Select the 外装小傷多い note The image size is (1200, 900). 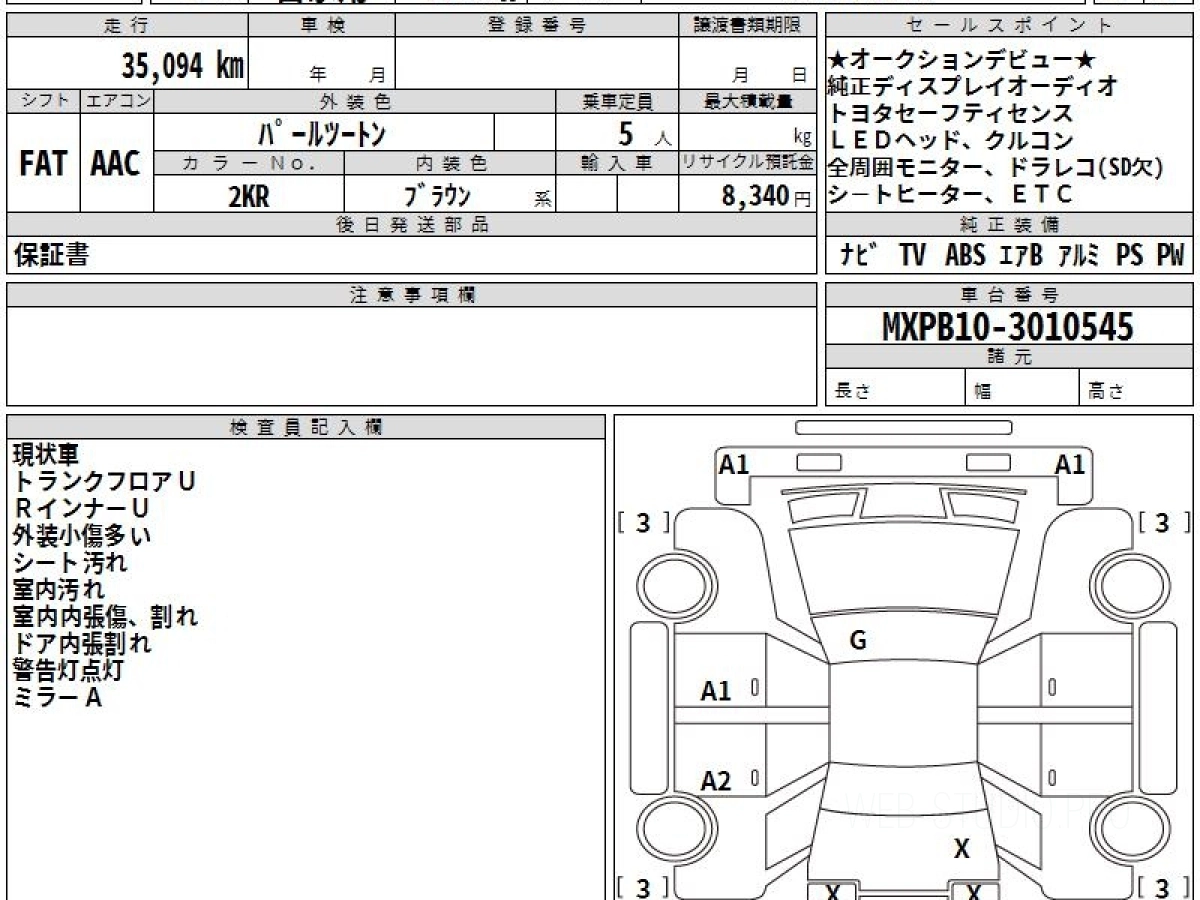[82, 535]
